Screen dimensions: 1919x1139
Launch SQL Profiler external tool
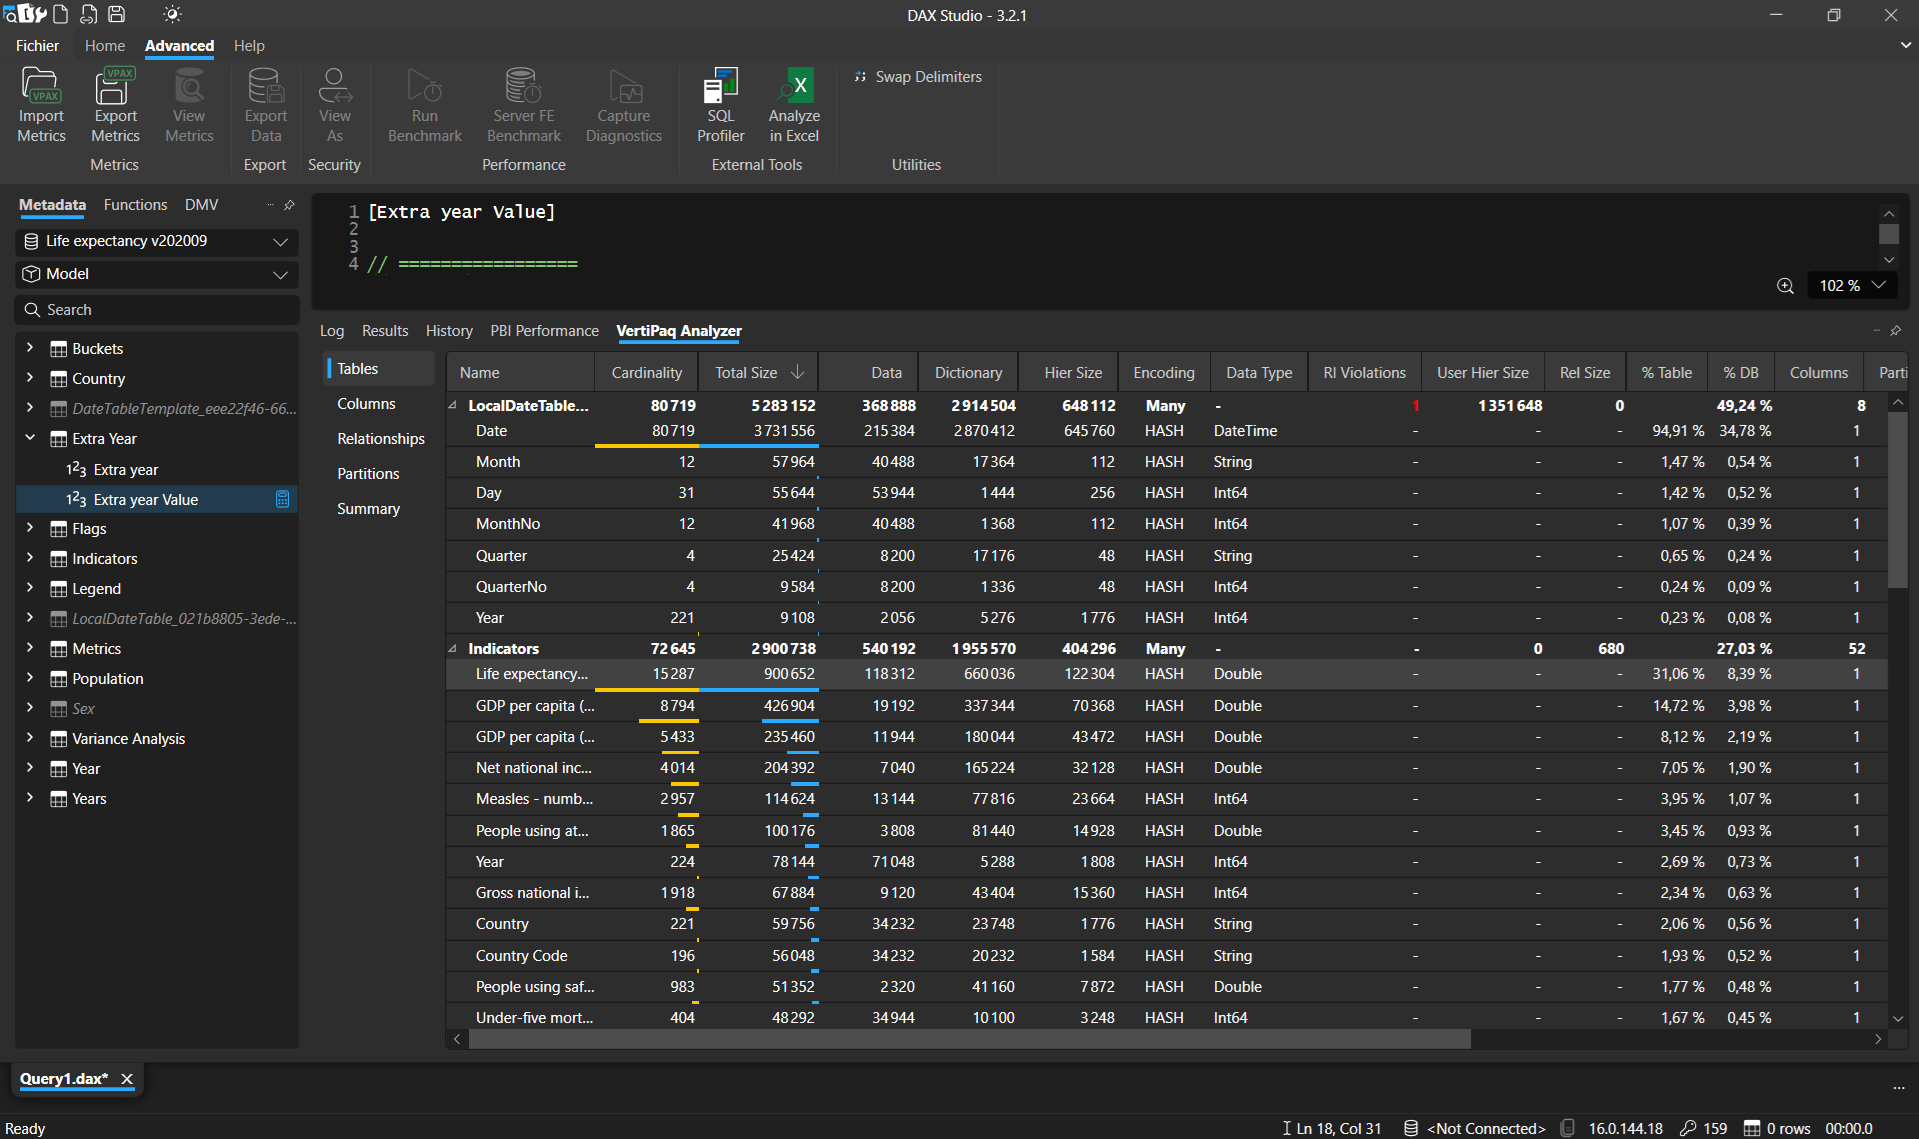coord(721,104)
